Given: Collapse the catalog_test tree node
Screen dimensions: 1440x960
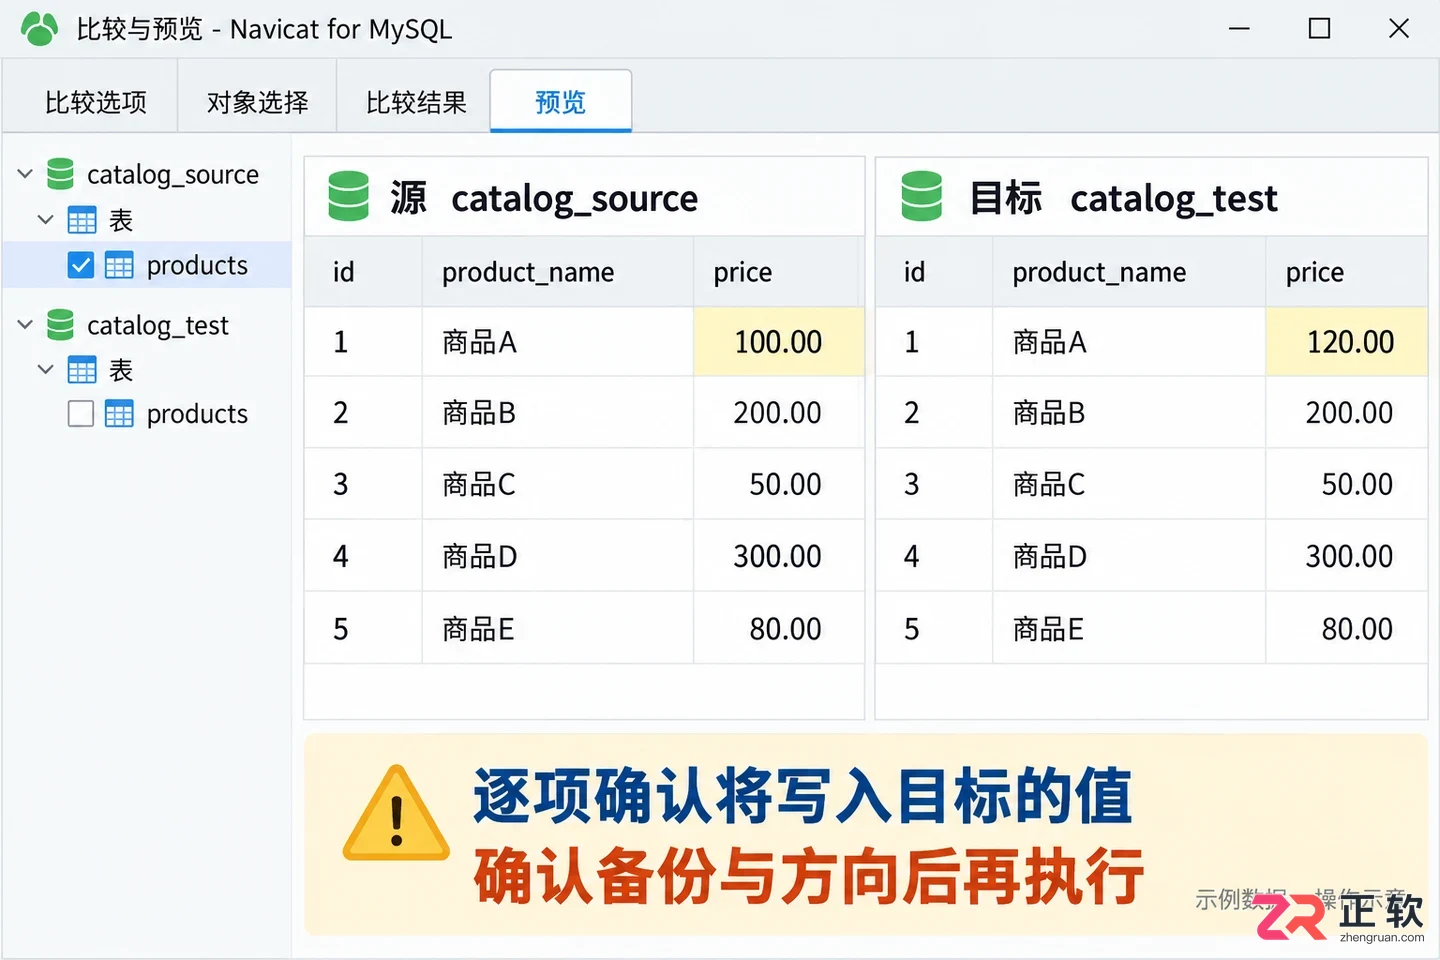Looking at the screenshot, I should coord(26,324).
